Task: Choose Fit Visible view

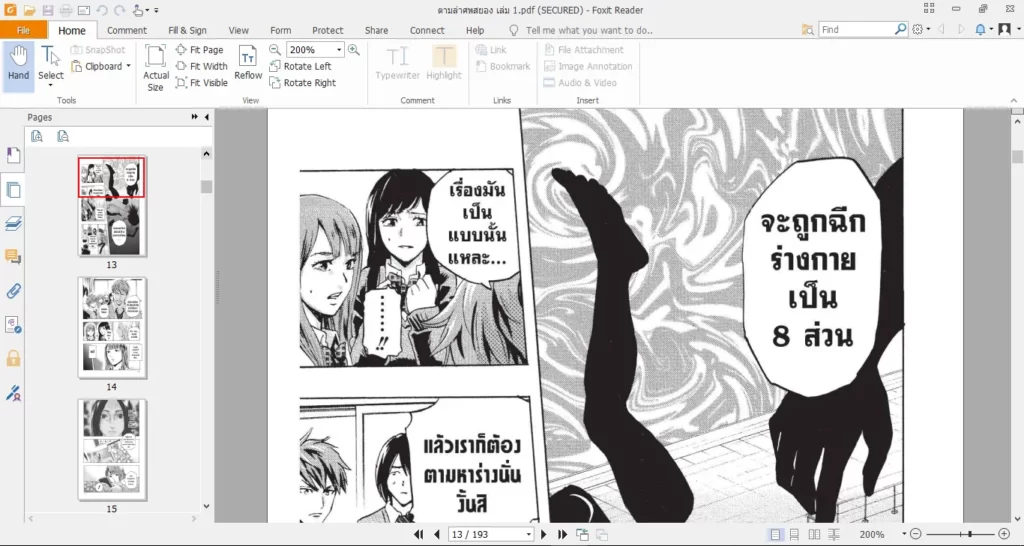Action: click(x=202, y=83)
